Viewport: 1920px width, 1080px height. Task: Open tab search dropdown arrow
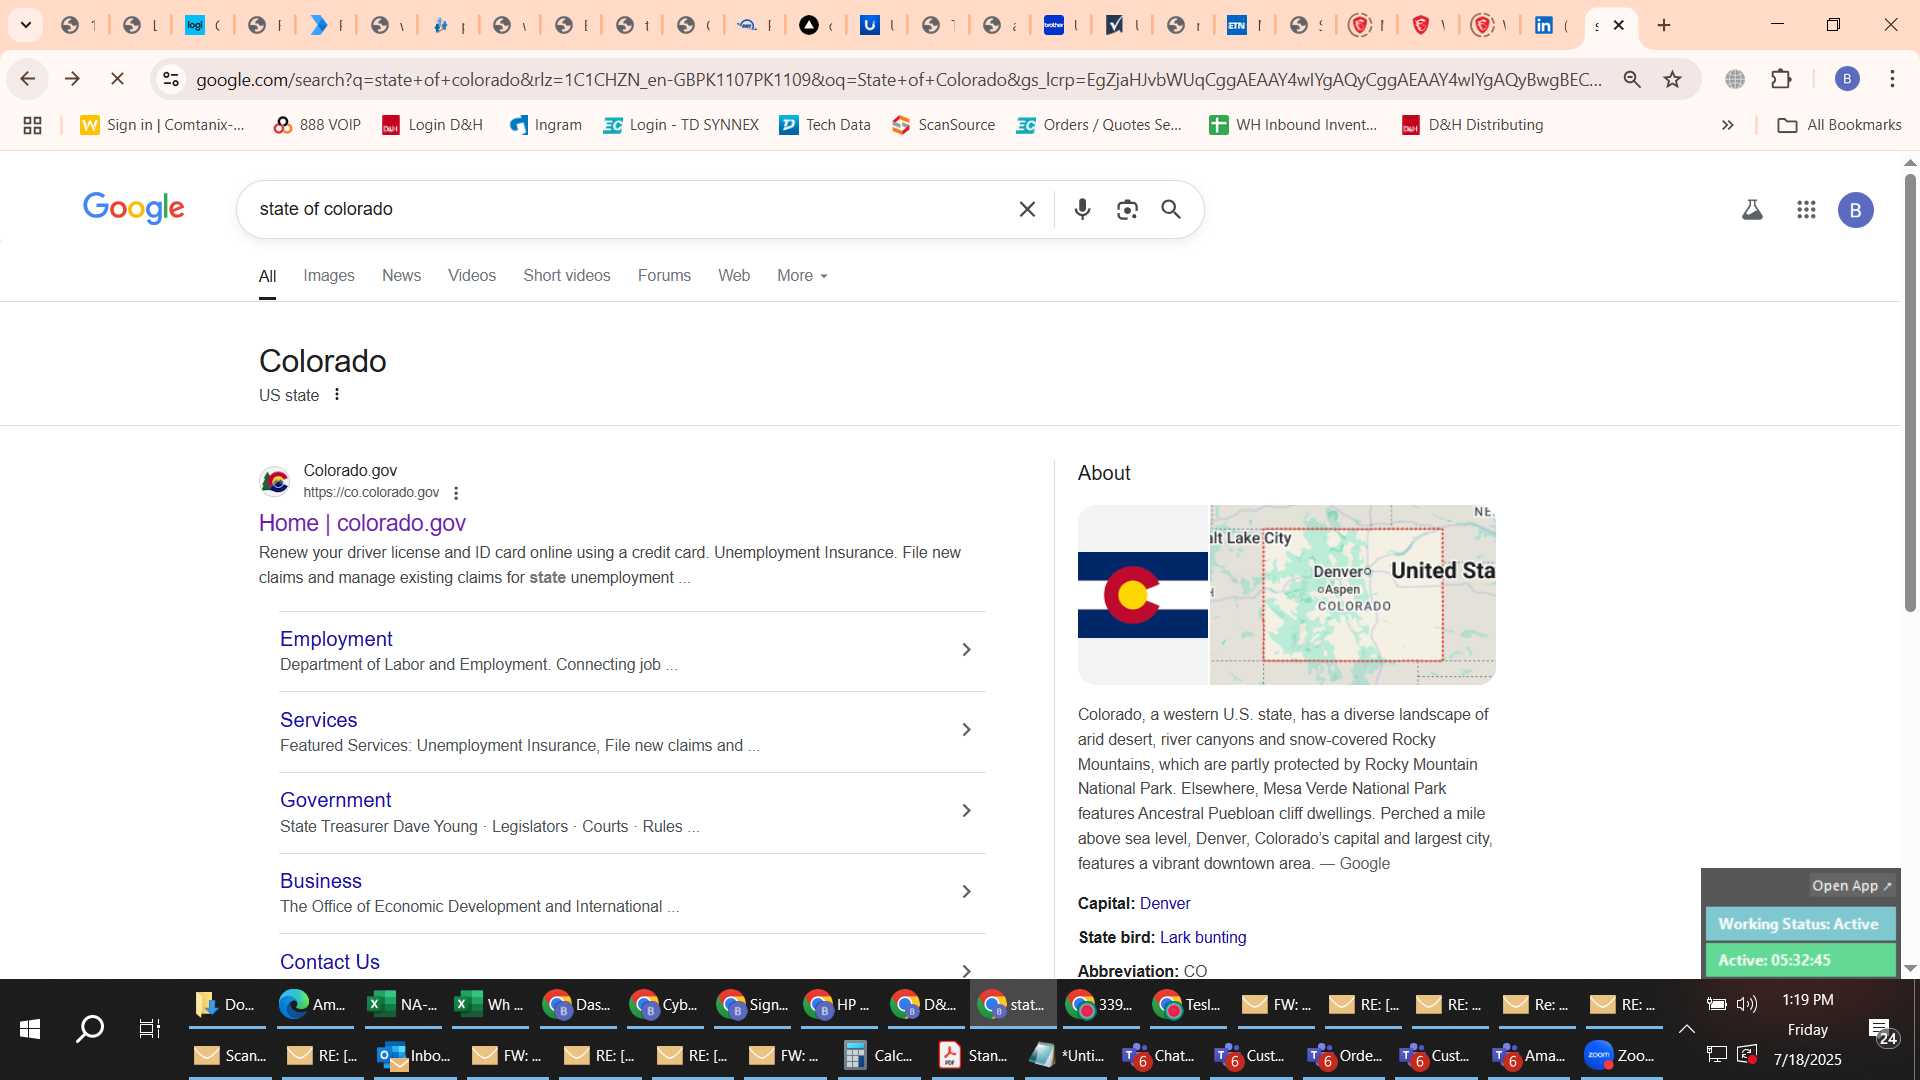click(x=26, y=25)
